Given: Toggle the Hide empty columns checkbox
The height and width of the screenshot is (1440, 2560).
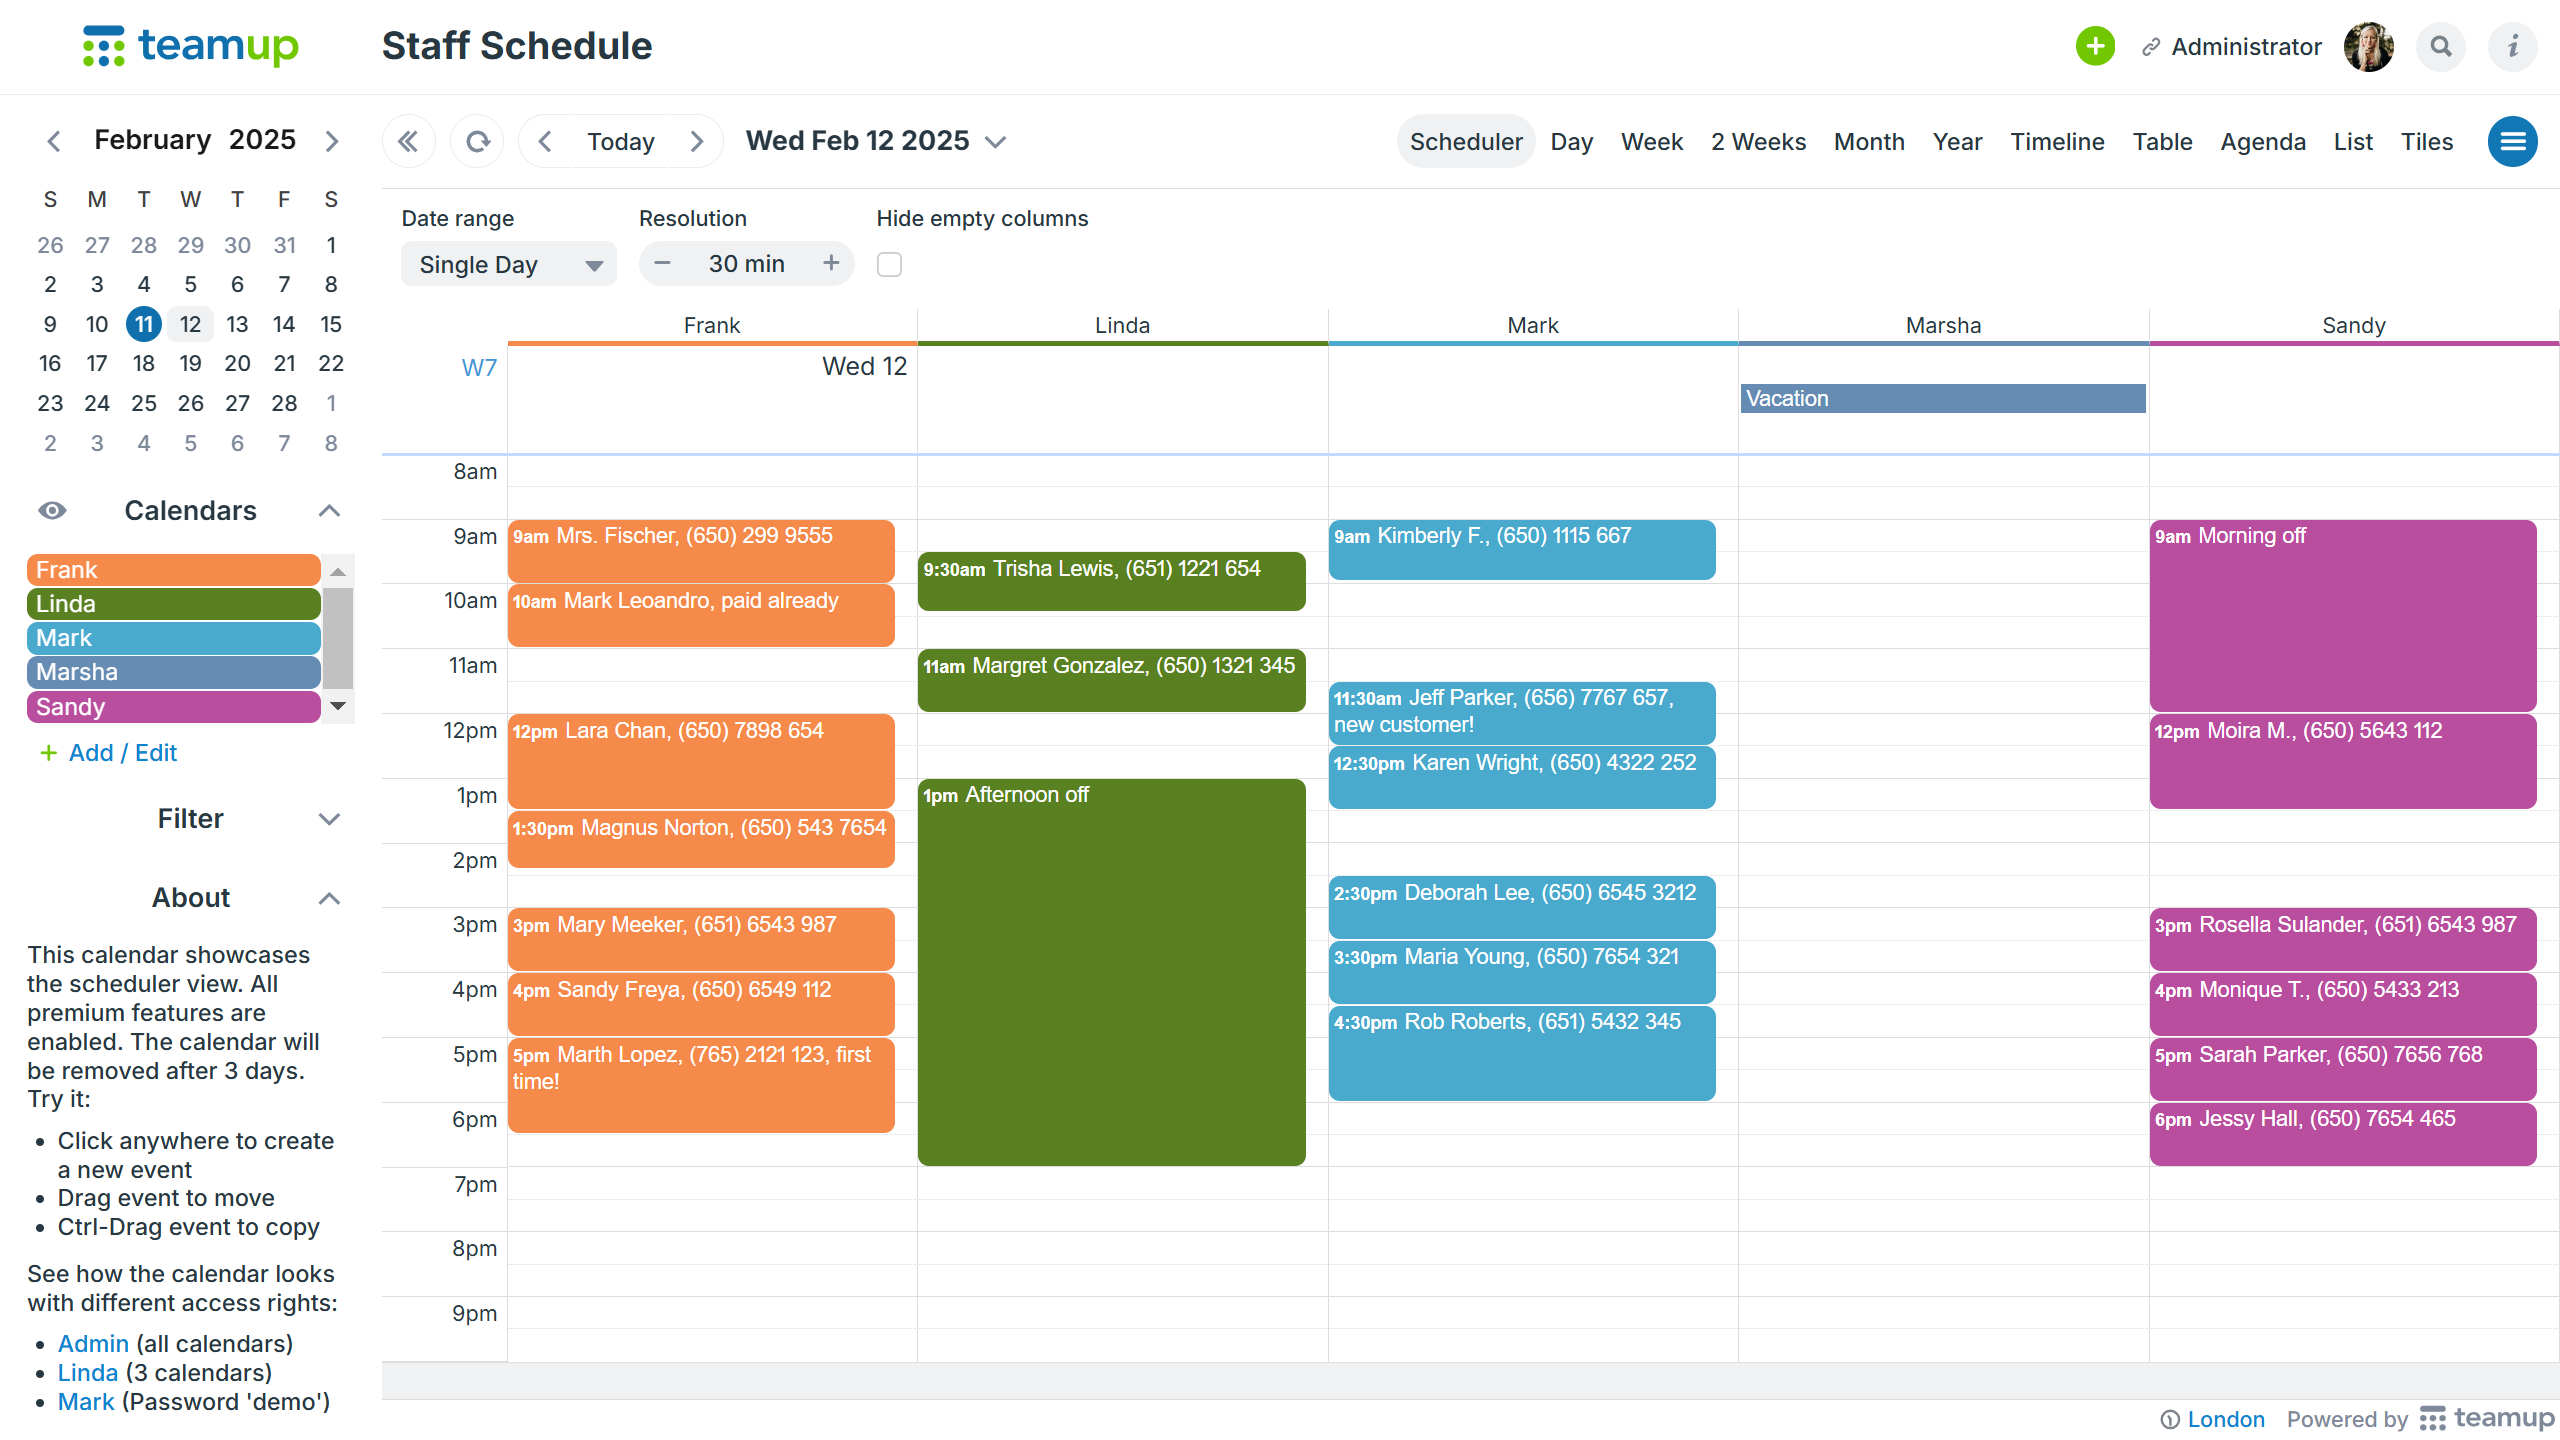Looking at the screenshot, I should click(x=889, y=264).
